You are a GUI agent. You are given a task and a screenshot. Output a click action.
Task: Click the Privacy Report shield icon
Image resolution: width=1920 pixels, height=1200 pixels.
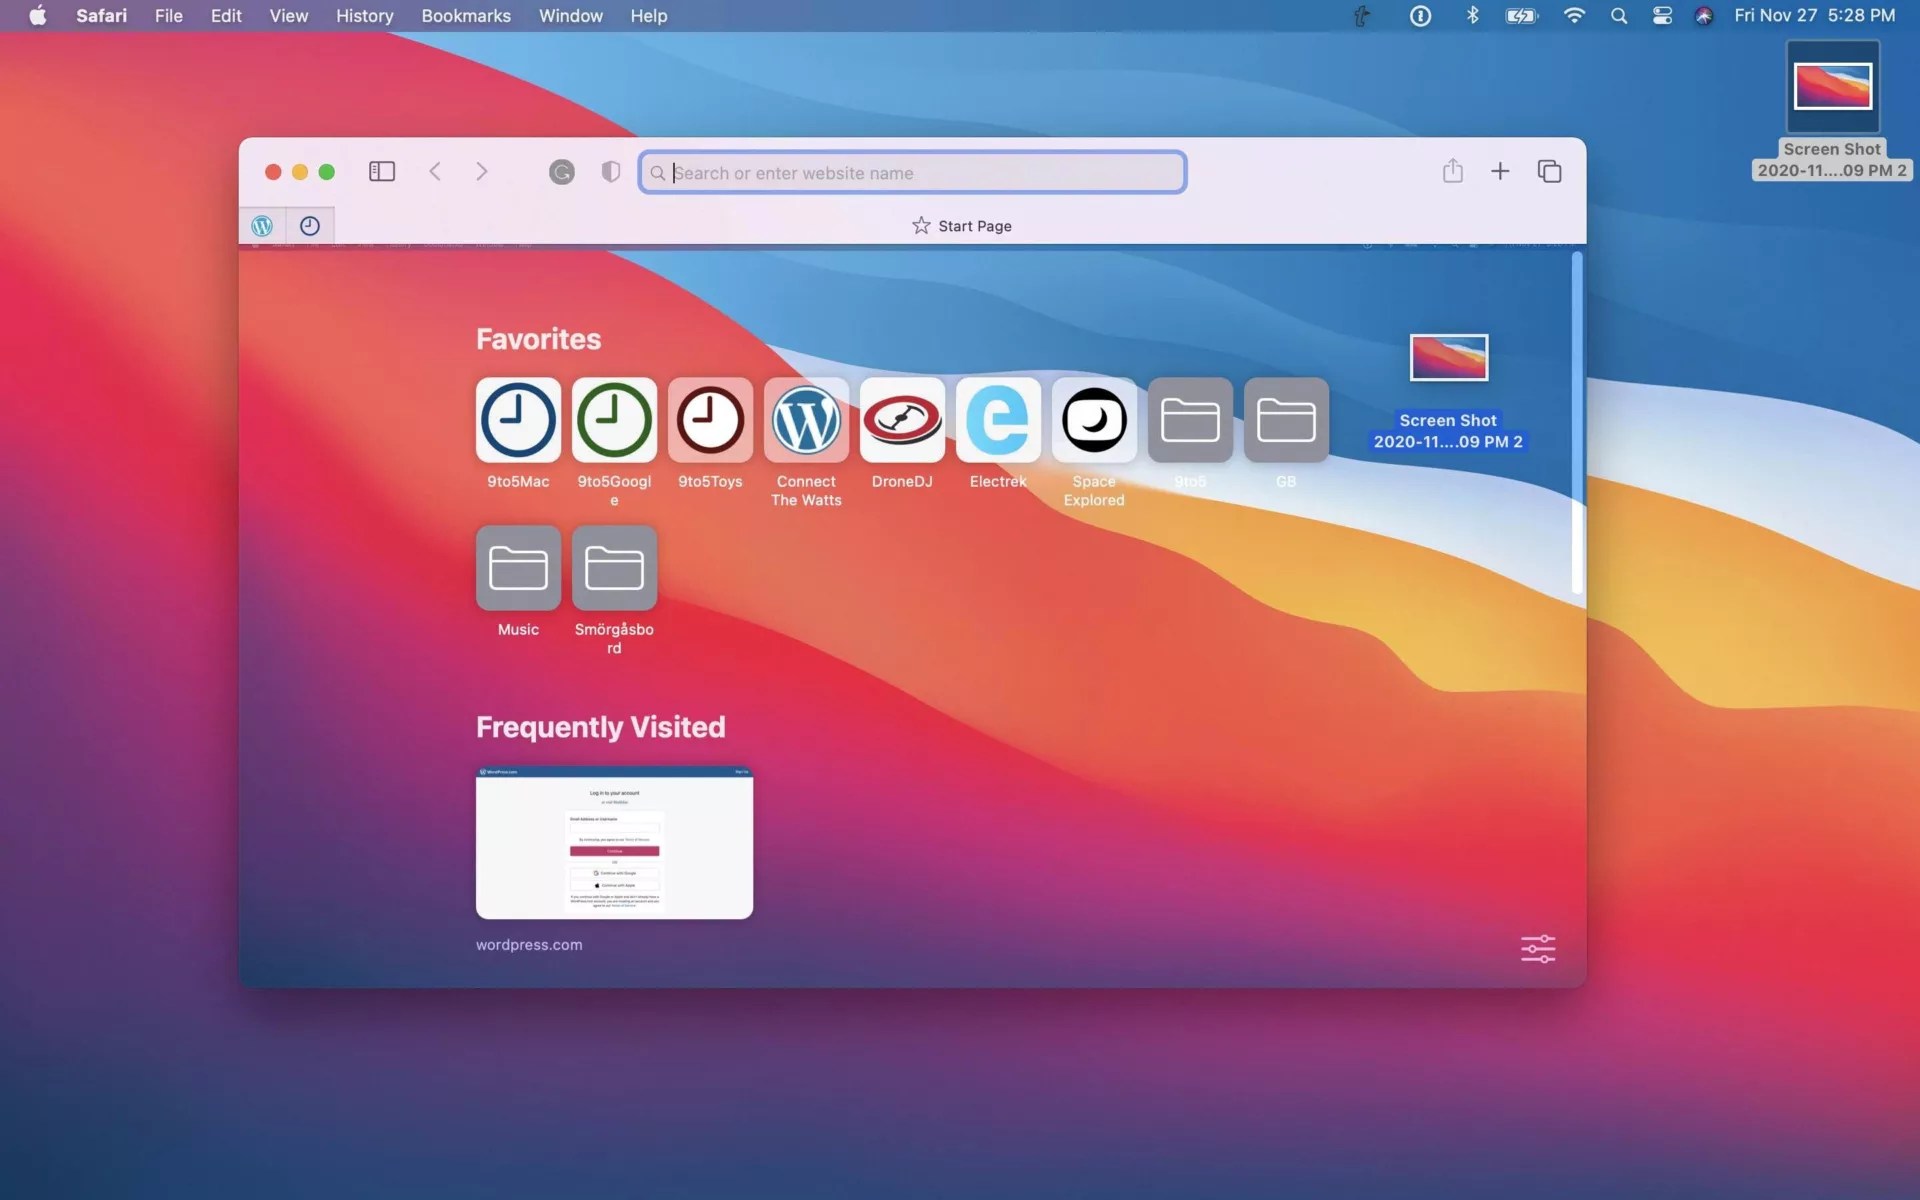610,171
